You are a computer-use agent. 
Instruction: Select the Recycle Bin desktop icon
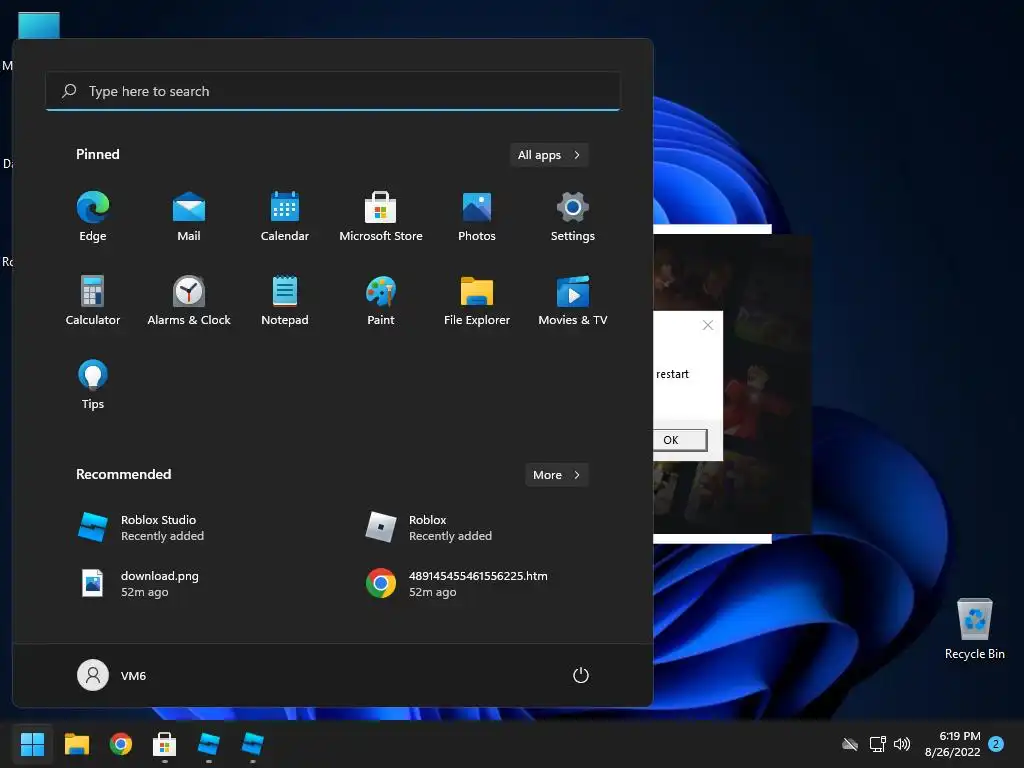click(974, 629)
